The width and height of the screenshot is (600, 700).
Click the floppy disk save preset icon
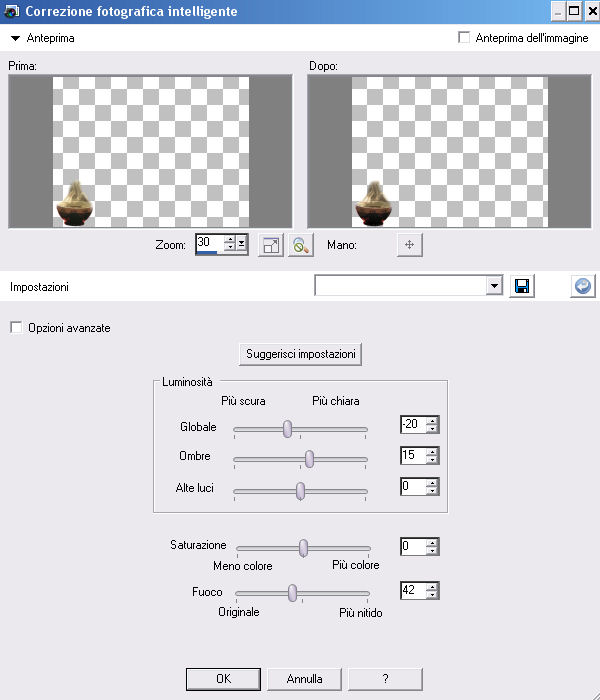[x=522, y=286]
